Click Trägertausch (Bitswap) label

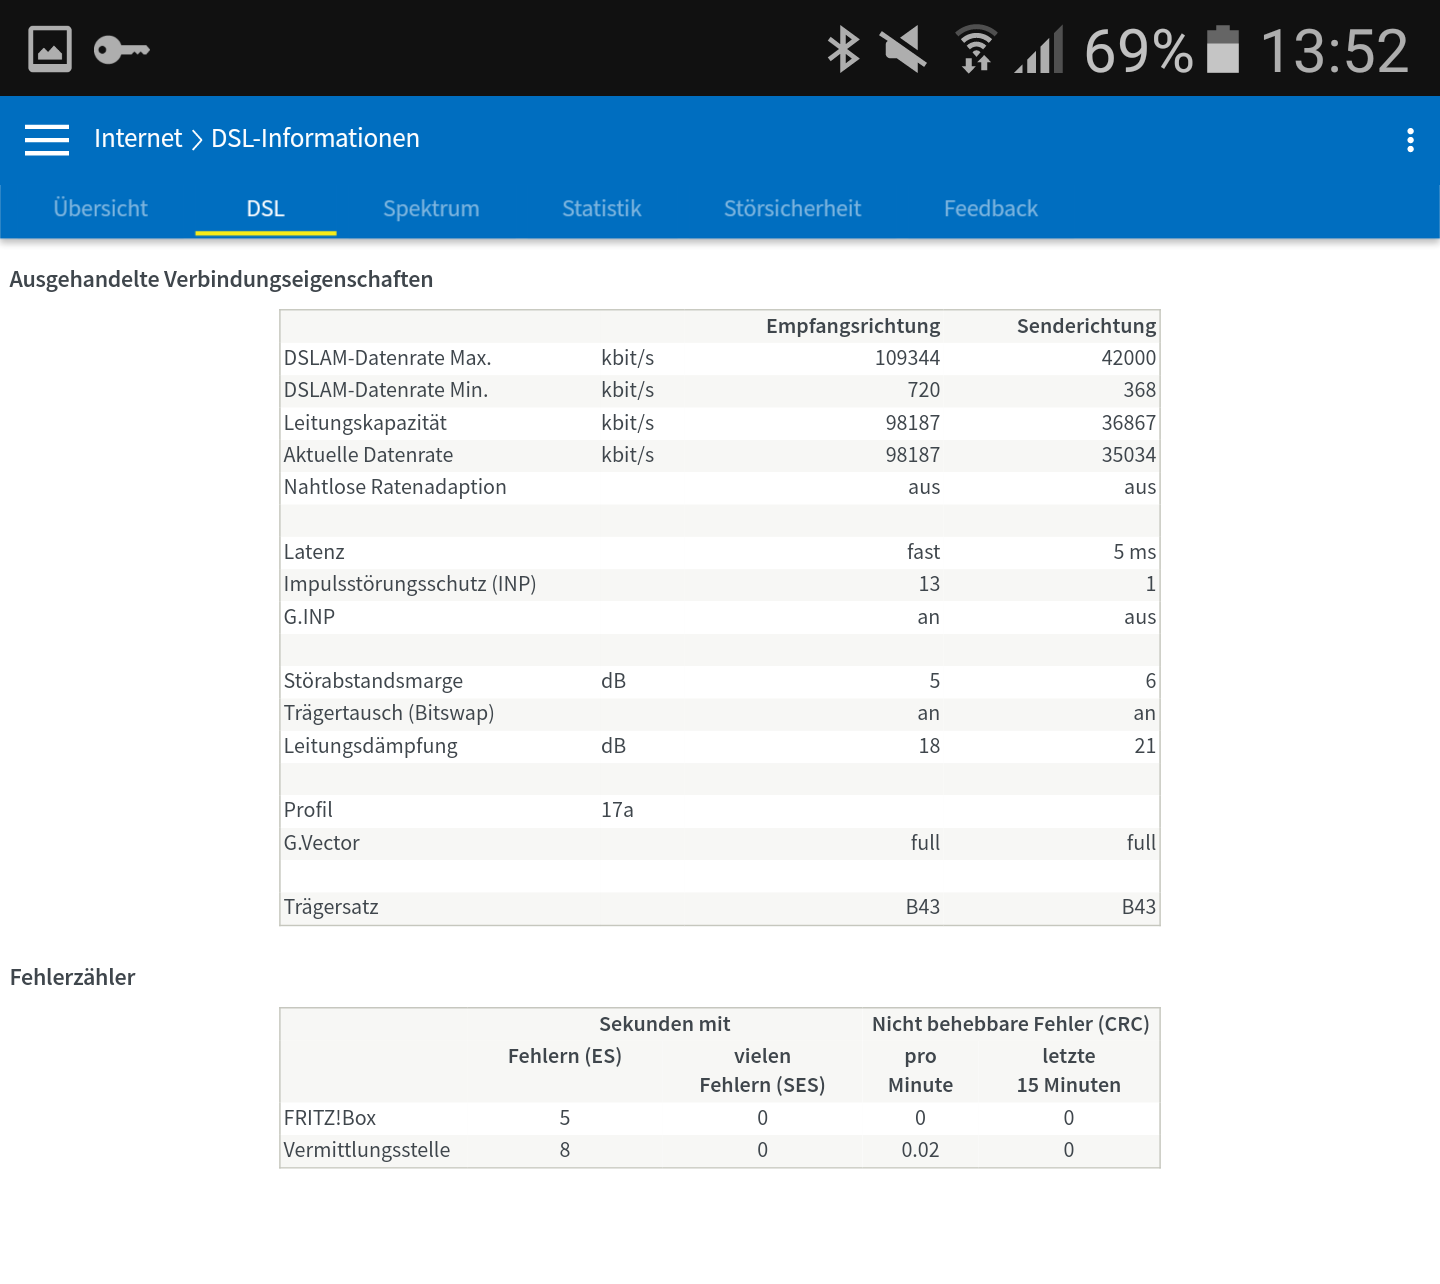(x=389, y=713)
